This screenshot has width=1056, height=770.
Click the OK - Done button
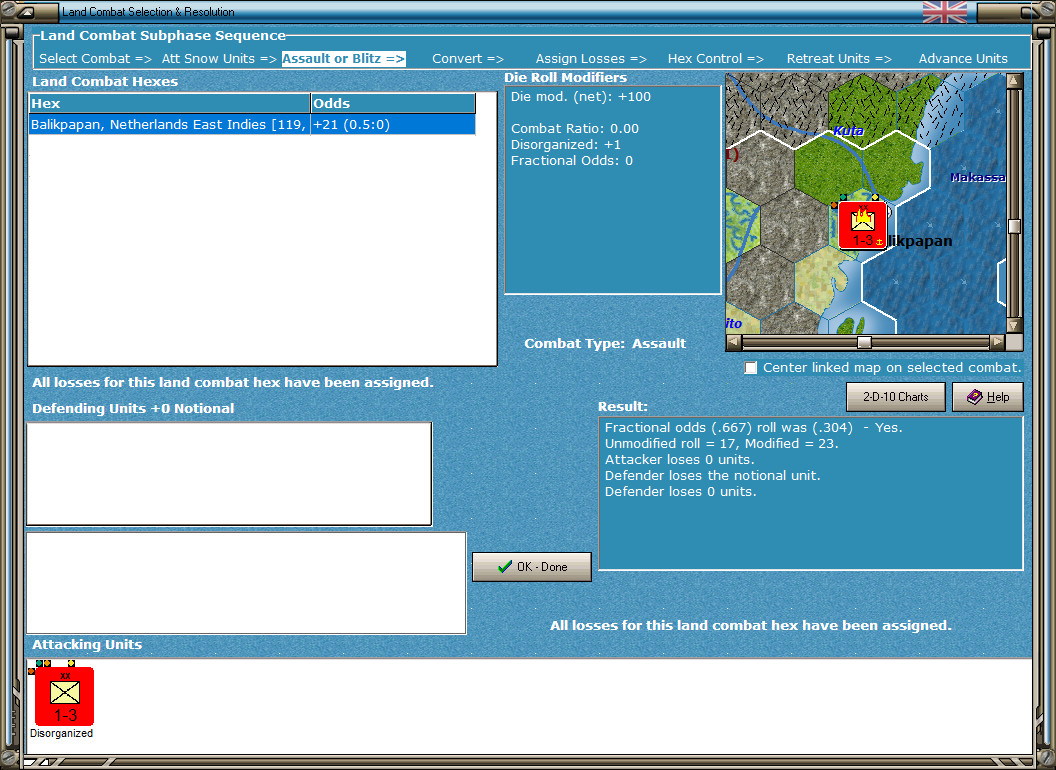[x=532, y=567]
